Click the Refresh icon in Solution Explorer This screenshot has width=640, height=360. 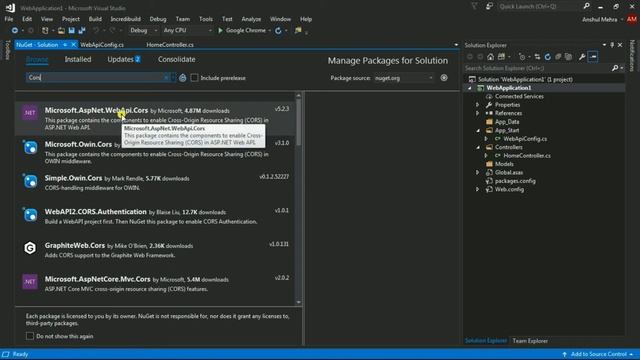click(548, 57)
